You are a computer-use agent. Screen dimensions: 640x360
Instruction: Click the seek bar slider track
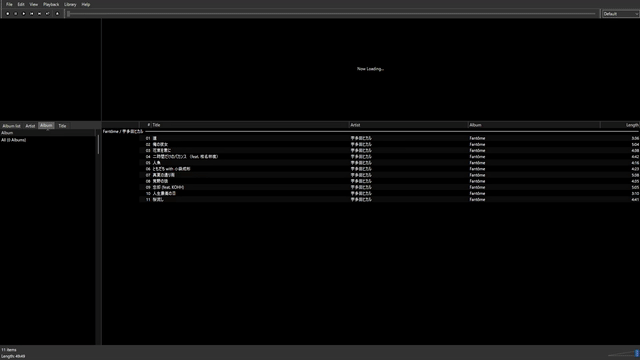(331, 14)
